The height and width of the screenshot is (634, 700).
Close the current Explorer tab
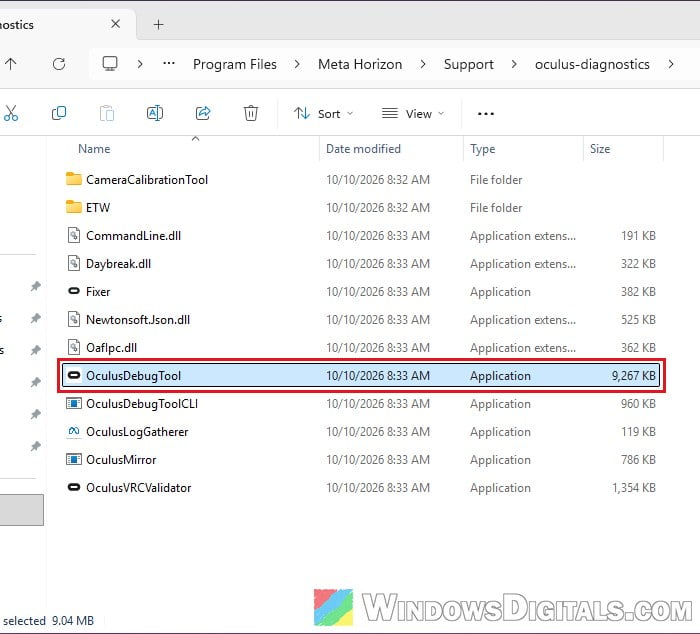point(115,24)
